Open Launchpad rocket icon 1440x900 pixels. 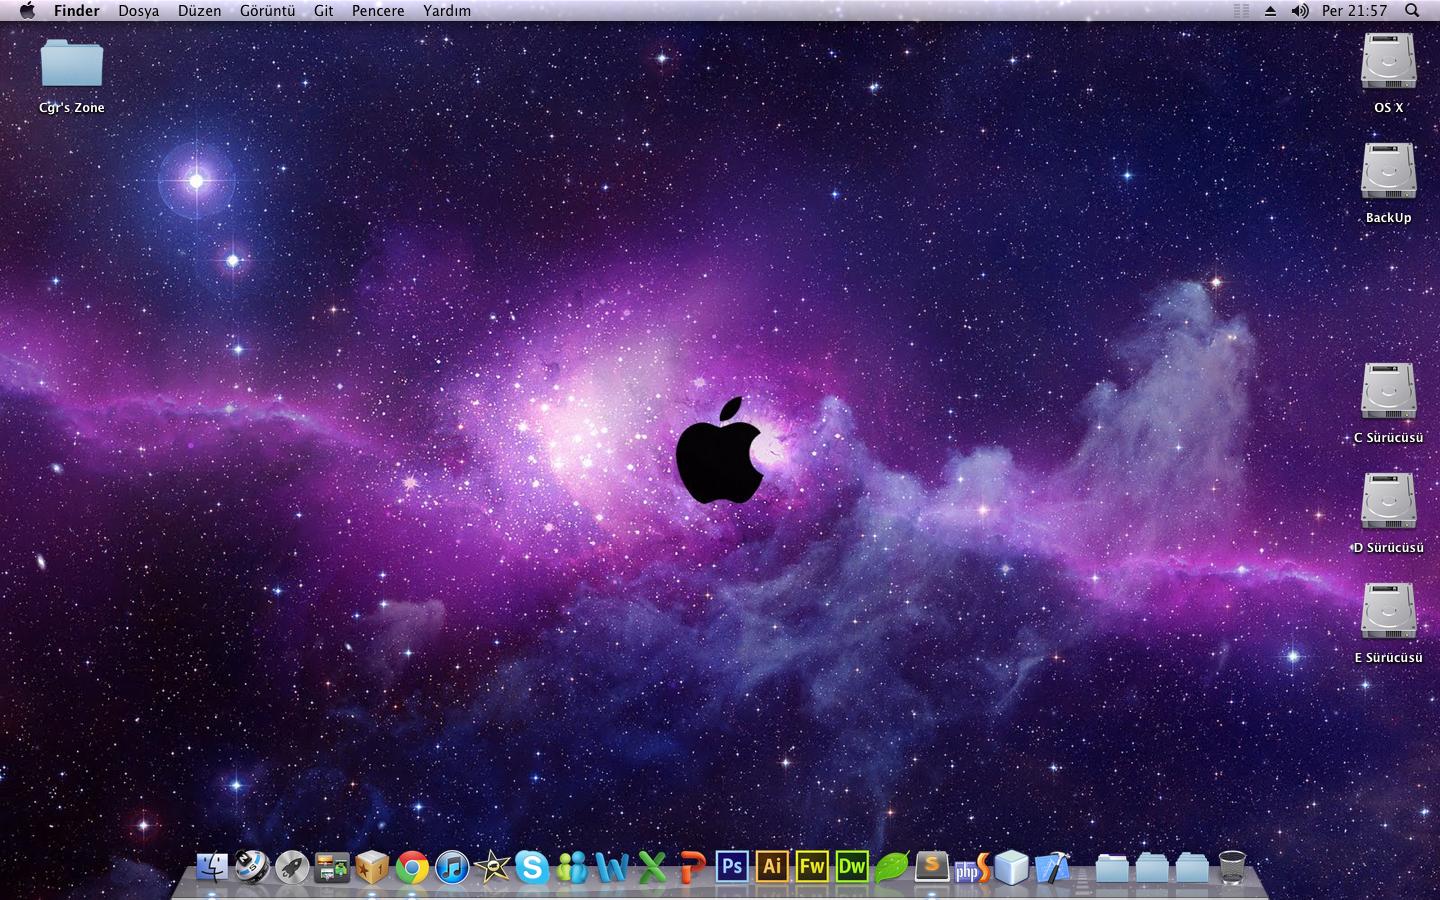coord(292,867)
